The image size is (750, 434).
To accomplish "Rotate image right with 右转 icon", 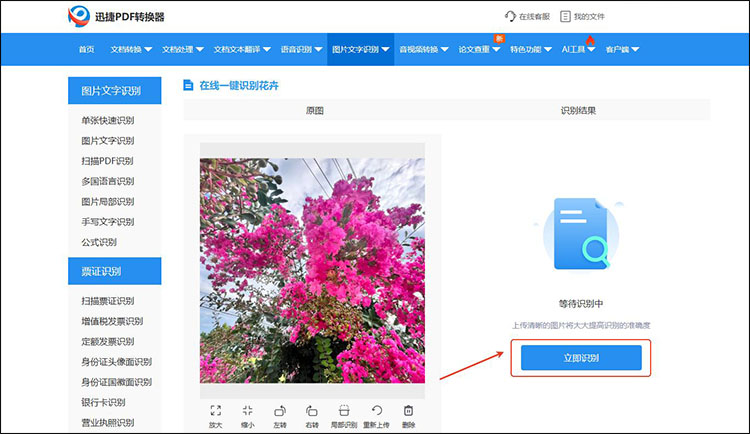I will click(312, 411).
